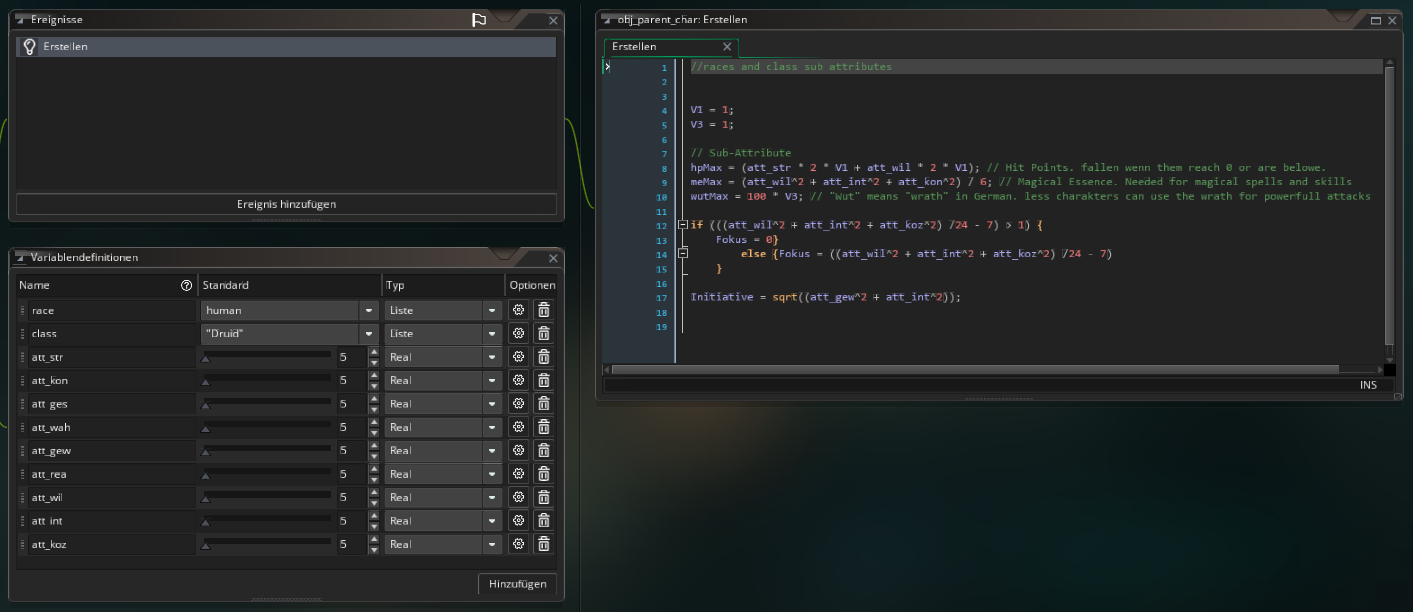The height and width of the screenshot is (612, 1413).
Task: Click the Hinzufügen button to add variable
Action: tap(517, 584)
